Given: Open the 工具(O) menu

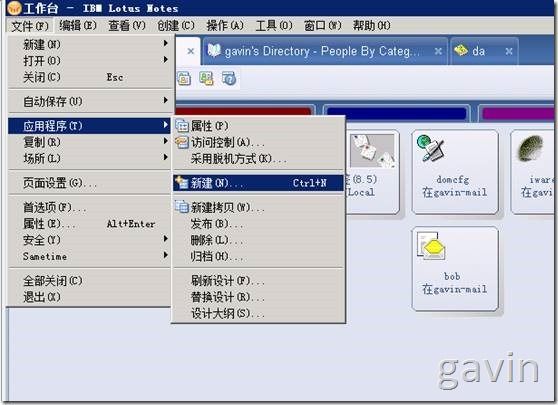Looking at the screenshot, I should pos(274,26).
